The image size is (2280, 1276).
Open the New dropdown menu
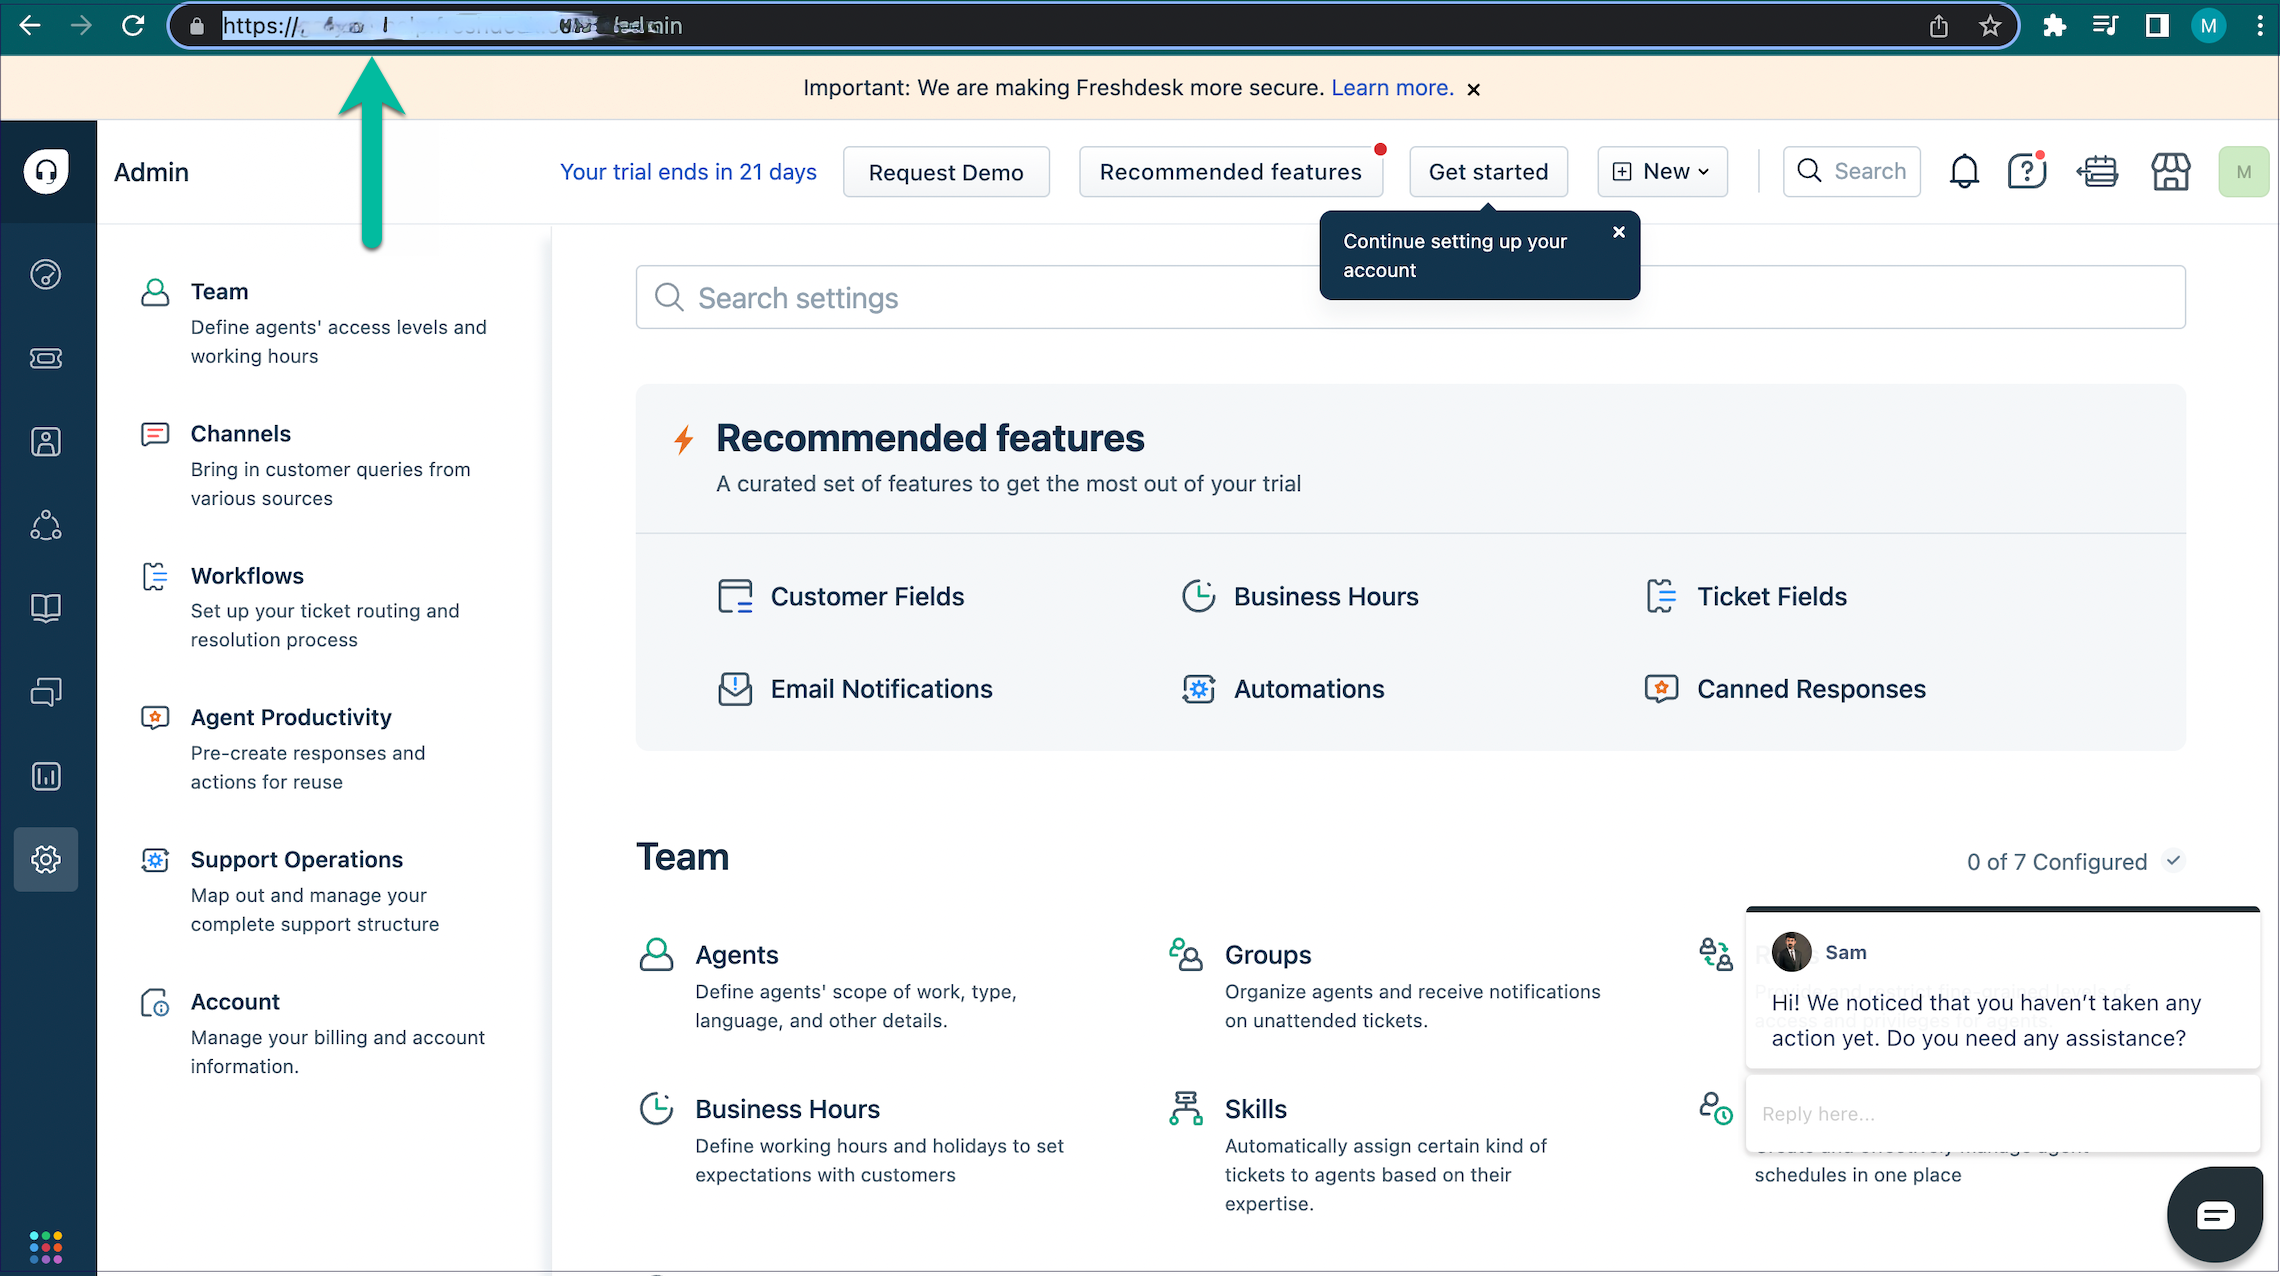tap(1662, 171)
